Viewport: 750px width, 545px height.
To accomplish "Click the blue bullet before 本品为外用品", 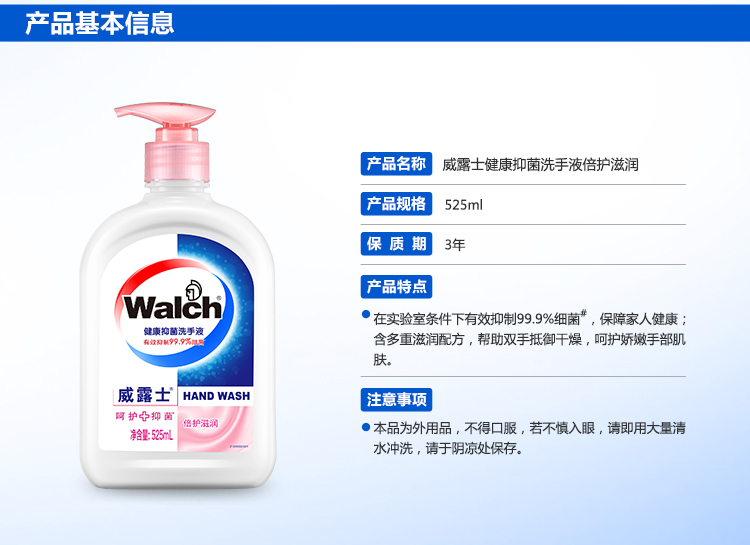I will (366, 427).
